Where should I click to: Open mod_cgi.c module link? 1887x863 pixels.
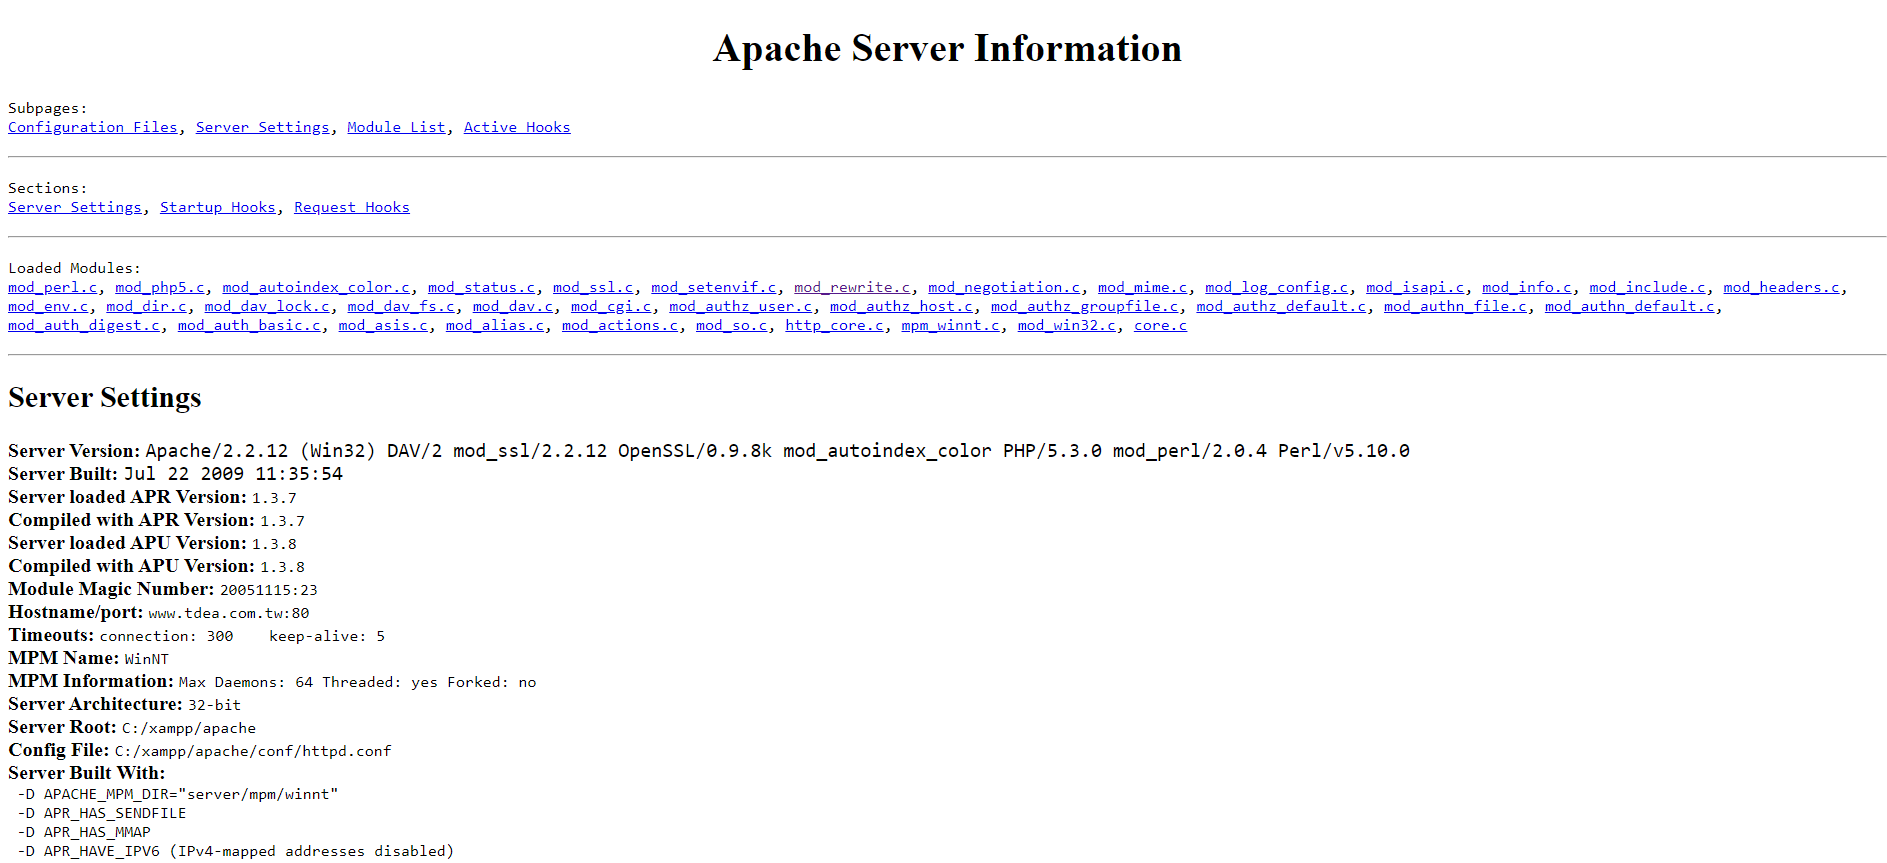[x=611, y=306]
